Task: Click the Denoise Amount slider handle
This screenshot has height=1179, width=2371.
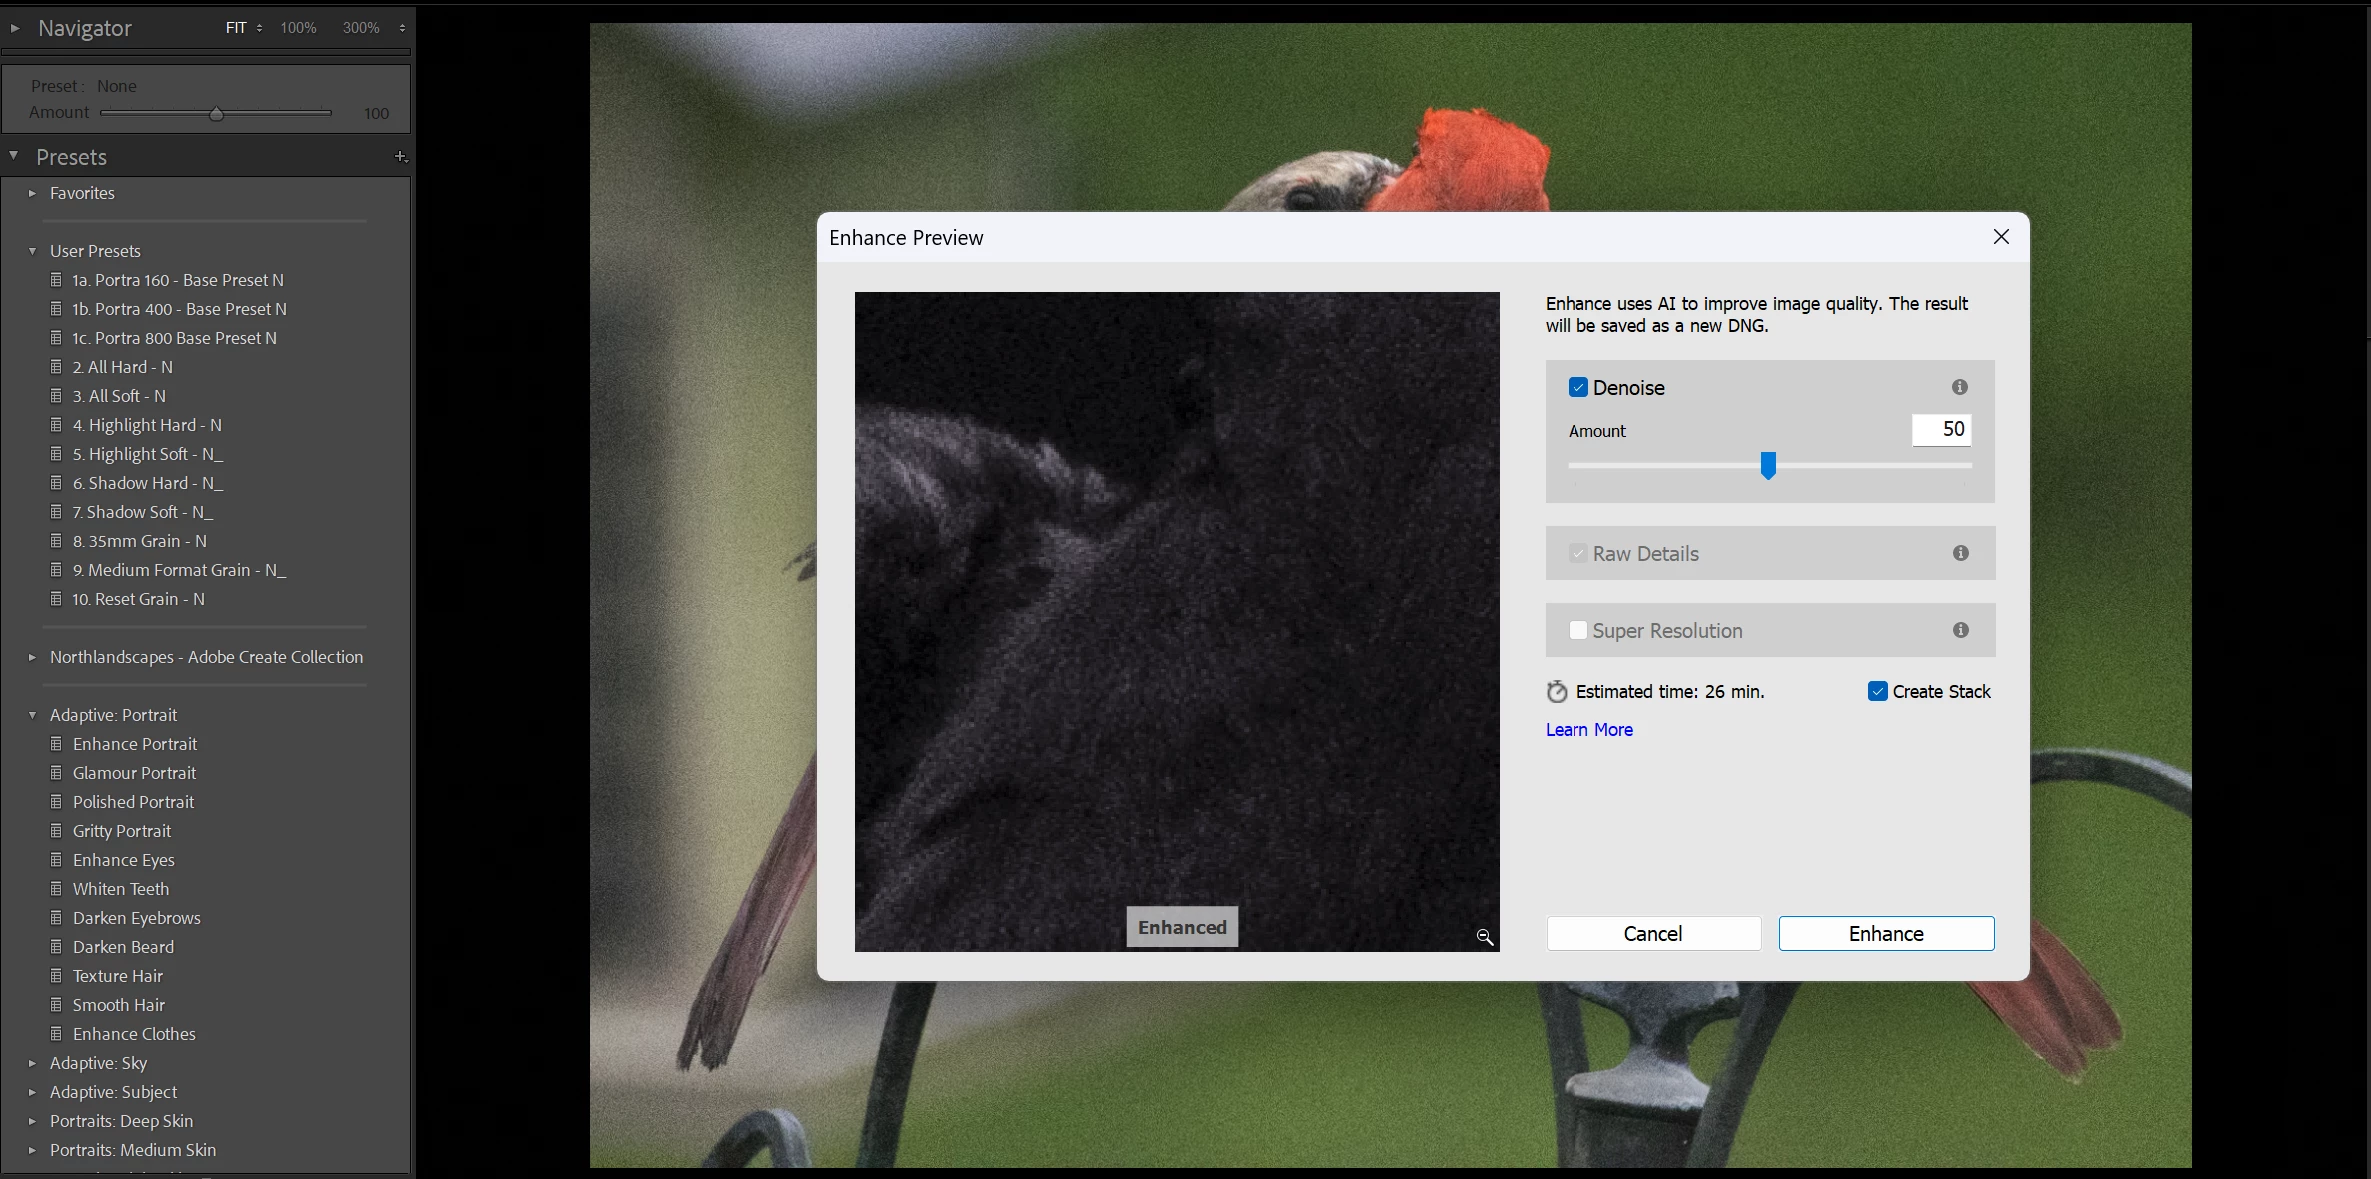Action: [x=1767, y=466]
